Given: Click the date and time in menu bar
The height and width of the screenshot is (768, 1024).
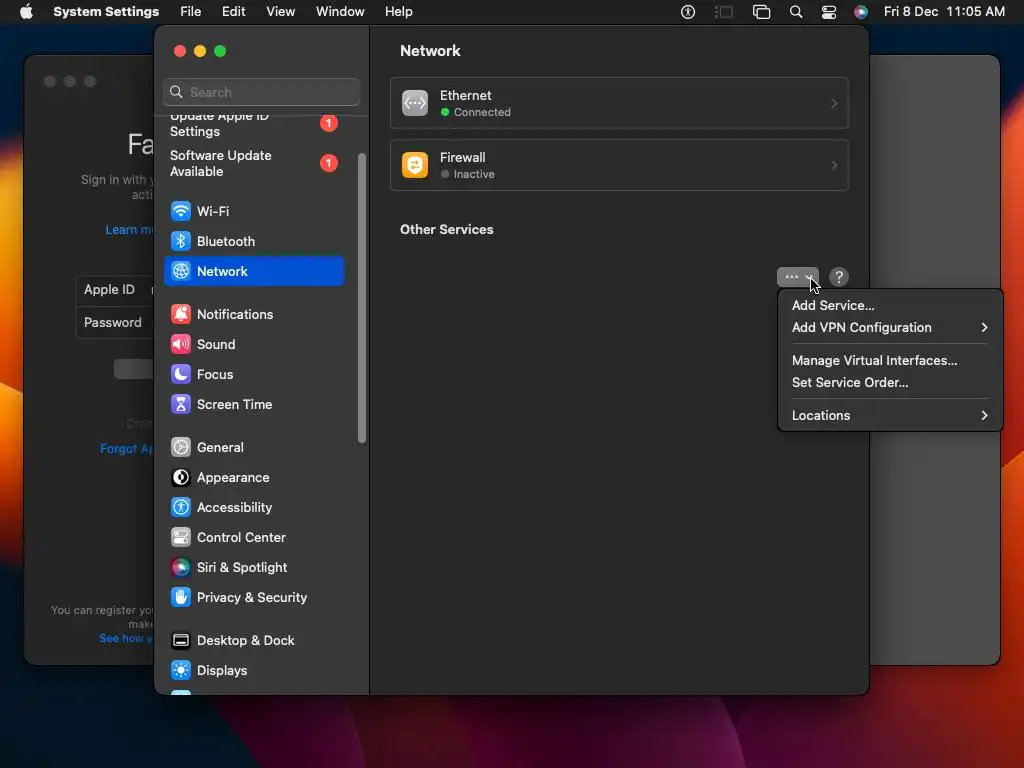Looking at the screenshot, I should click(x=944, y=12).
